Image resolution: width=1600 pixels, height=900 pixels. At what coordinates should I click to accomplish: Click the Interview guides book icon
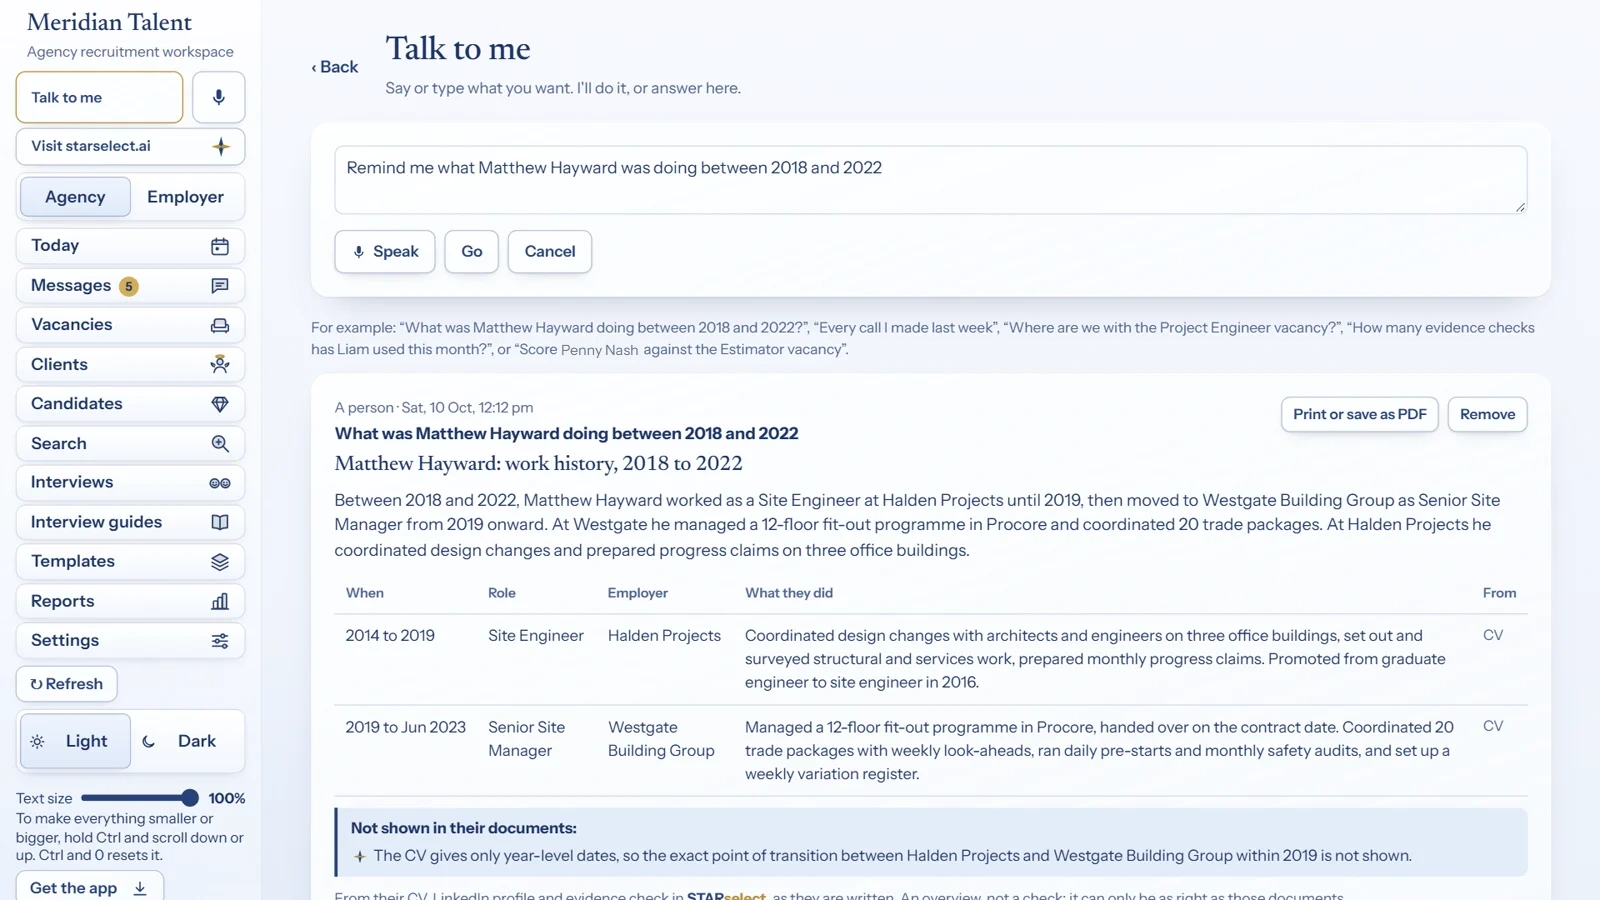tap(220, 522)
